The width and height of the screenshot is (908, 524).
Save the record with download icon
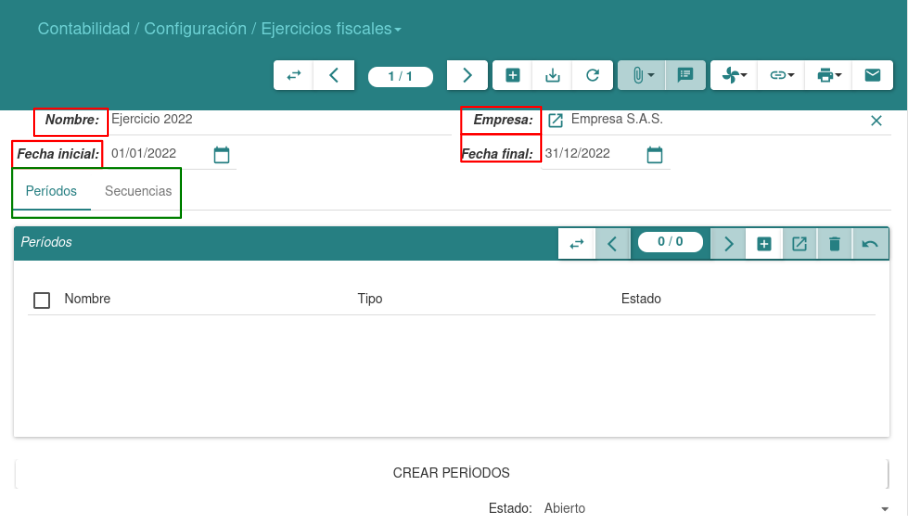[x=552, y=75]
